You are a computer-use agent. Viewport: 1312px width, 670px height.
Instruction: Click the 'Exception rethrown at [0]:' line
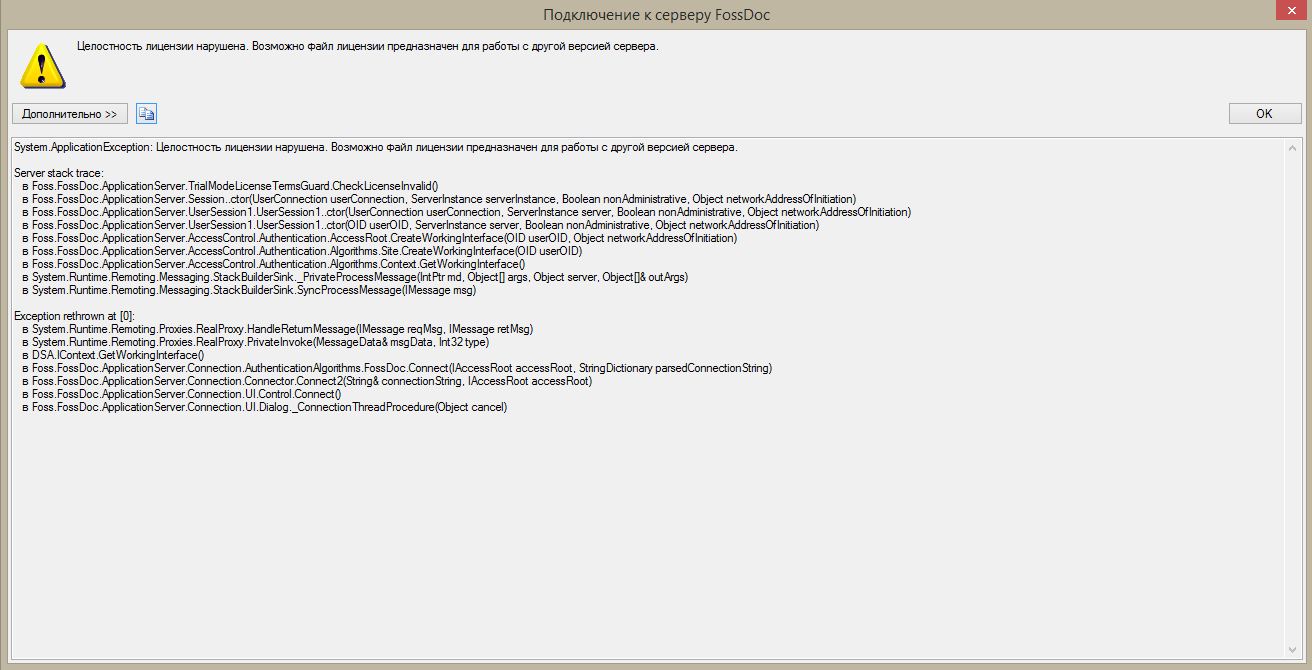pyautogui.click(x=74, y=316)
